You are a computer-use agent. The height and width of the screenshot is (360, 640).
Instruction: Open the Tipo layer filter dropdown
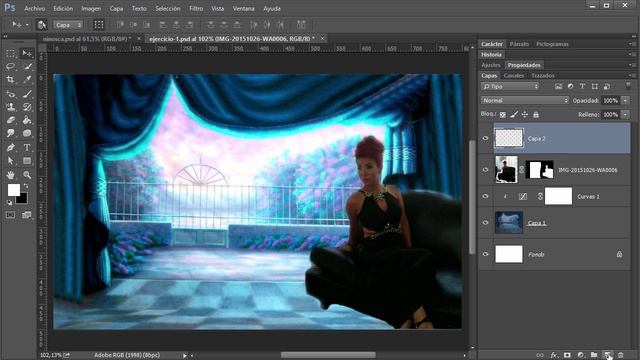510,86
